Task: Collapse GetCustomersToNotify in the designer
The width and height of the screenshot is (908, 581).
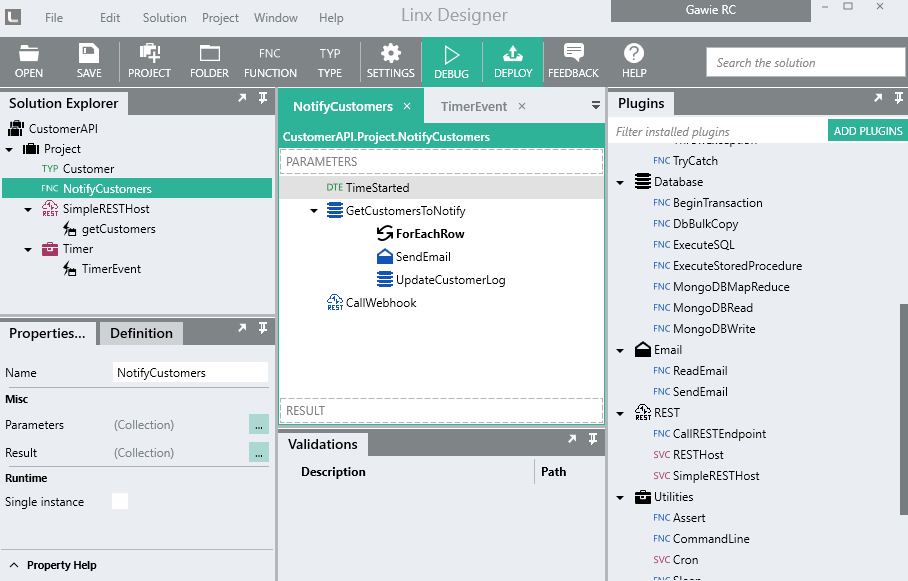Action: click(314, 211)
